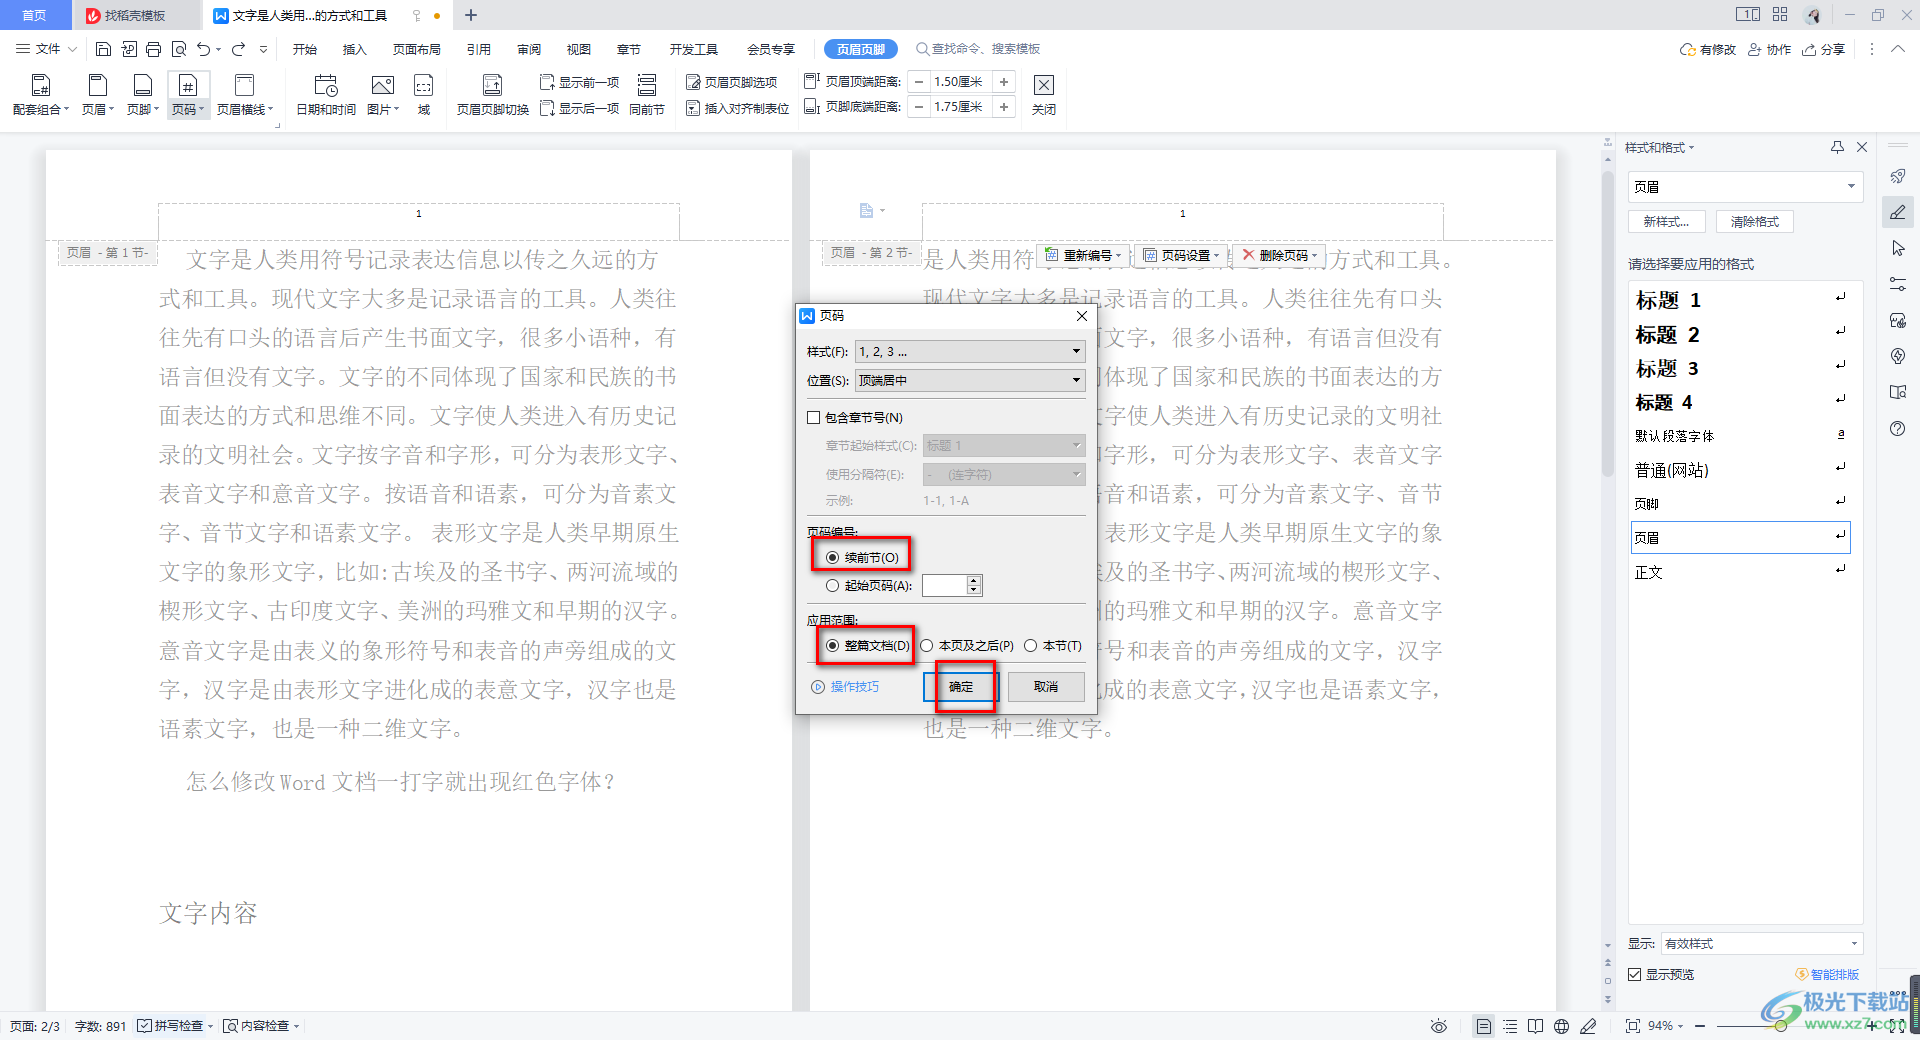Click the 关闭 close header-footer icon

1044,95
